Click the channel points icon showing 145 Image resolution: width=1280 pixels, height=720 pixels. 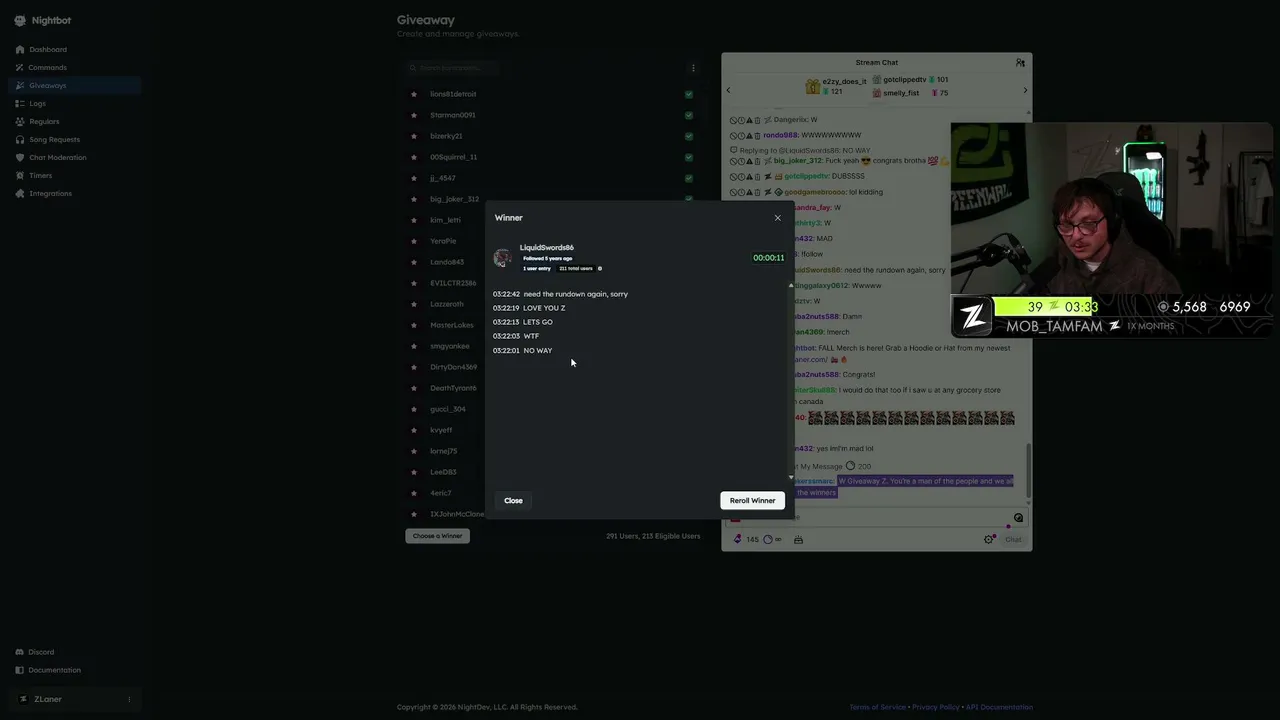point(738,539)
